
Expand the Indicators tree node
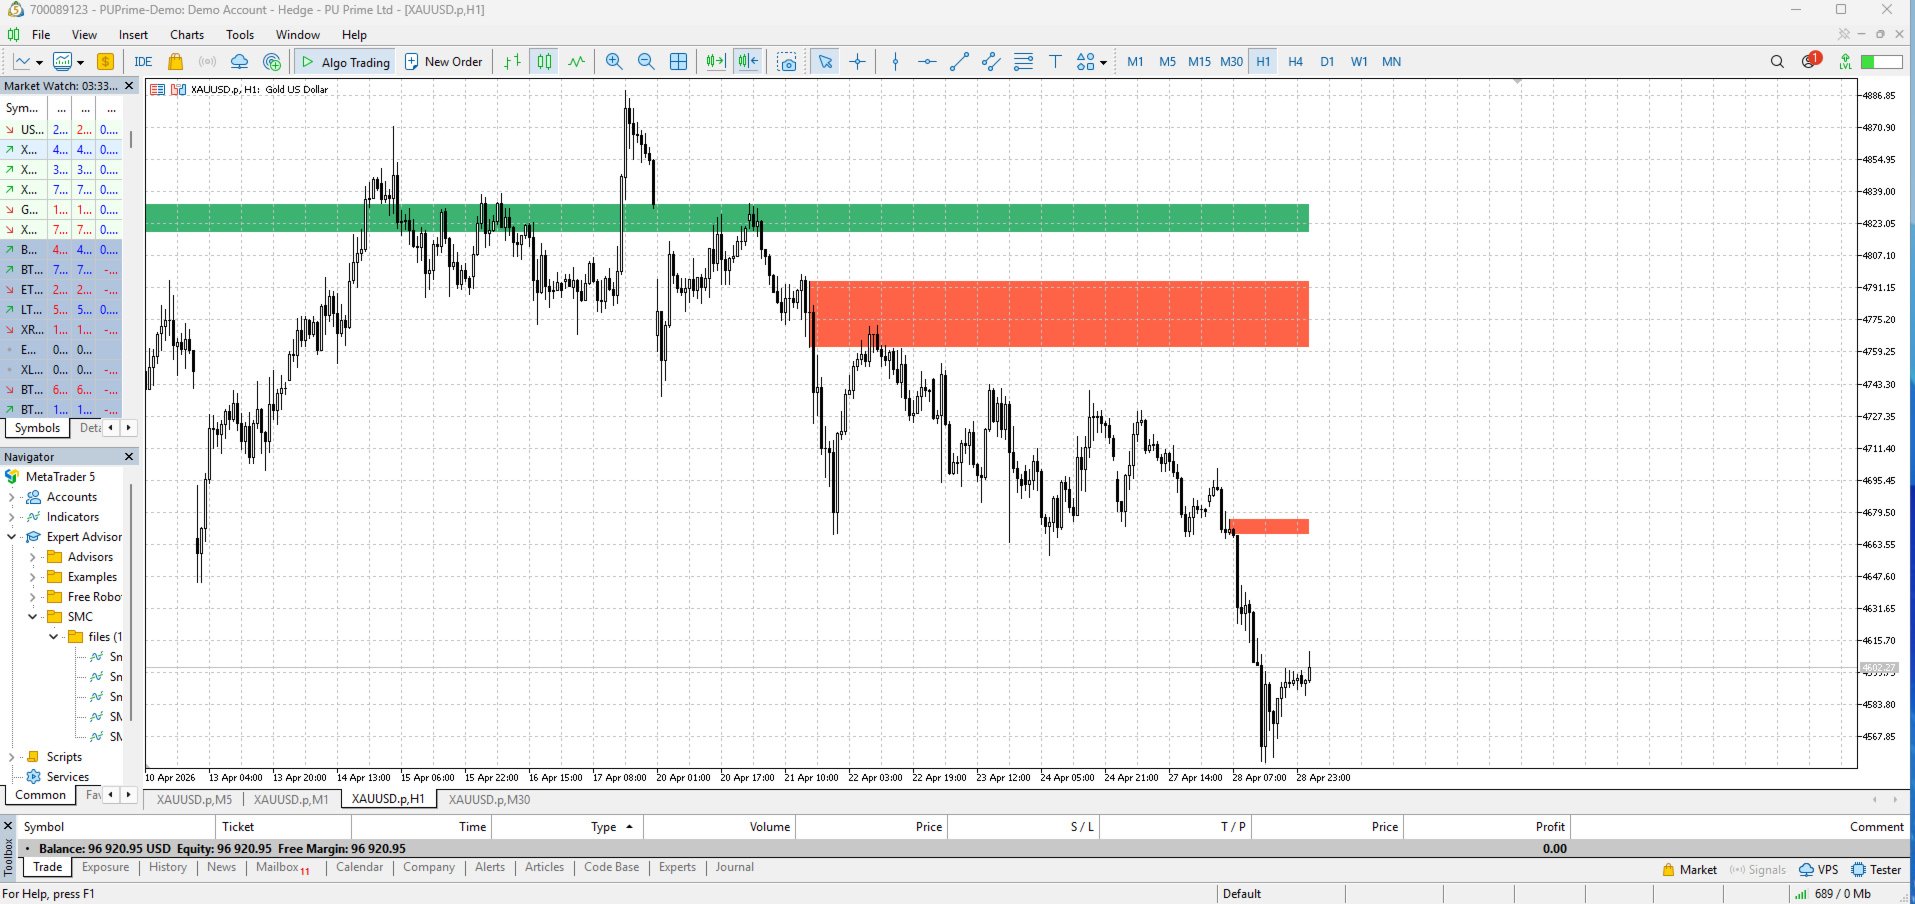click(12, 517)
